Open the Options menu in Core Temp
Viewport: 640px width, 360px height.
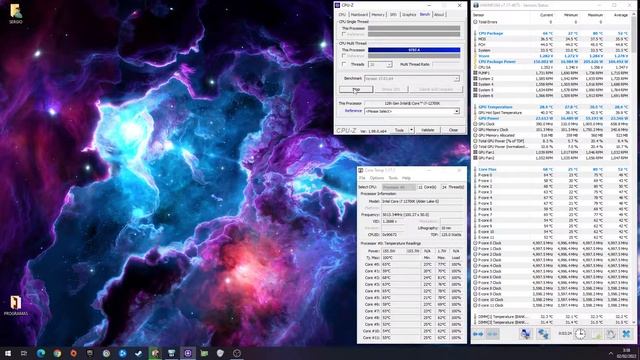377,178
